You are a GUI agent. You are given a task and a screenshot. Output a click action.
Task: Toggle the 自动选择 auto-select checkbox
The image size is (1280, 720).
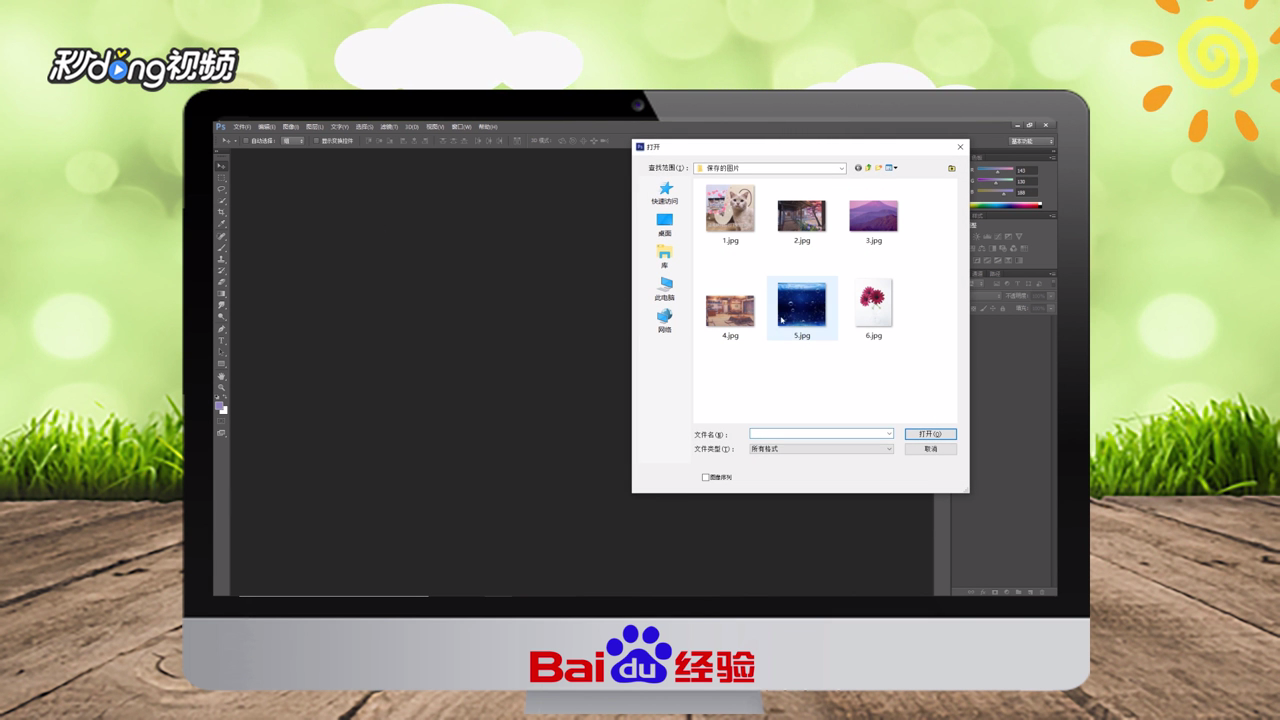point(245,141)
